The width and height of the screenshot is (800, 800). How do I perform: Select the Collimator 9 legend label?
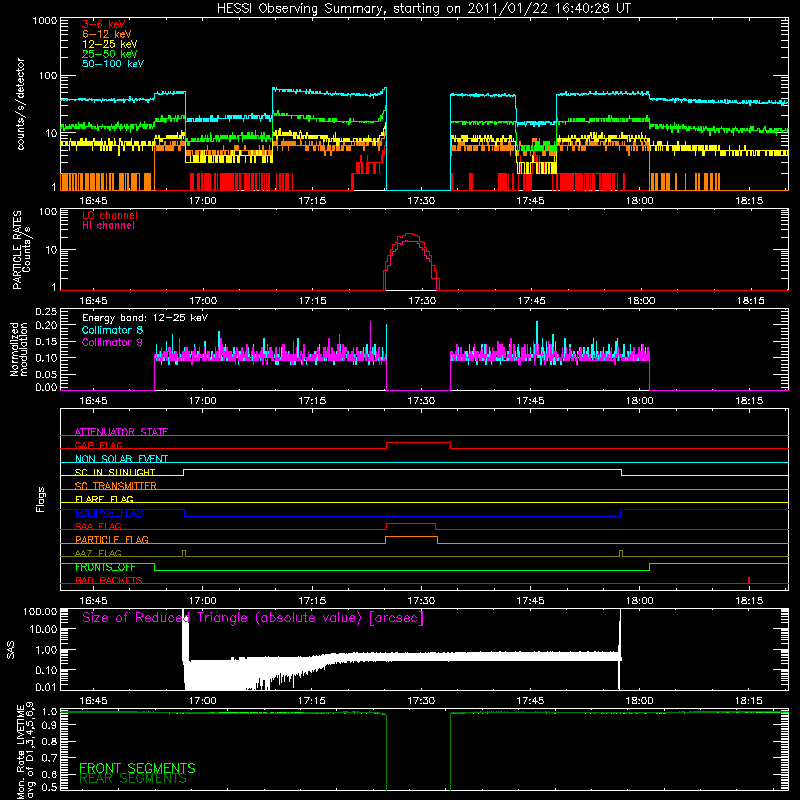point(112,342)
